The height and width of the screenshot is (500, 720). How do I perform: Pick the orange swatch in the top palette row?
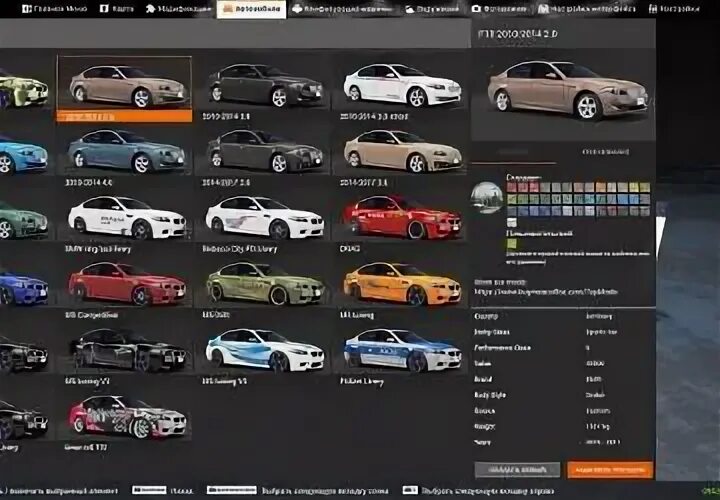click(600, 187)
